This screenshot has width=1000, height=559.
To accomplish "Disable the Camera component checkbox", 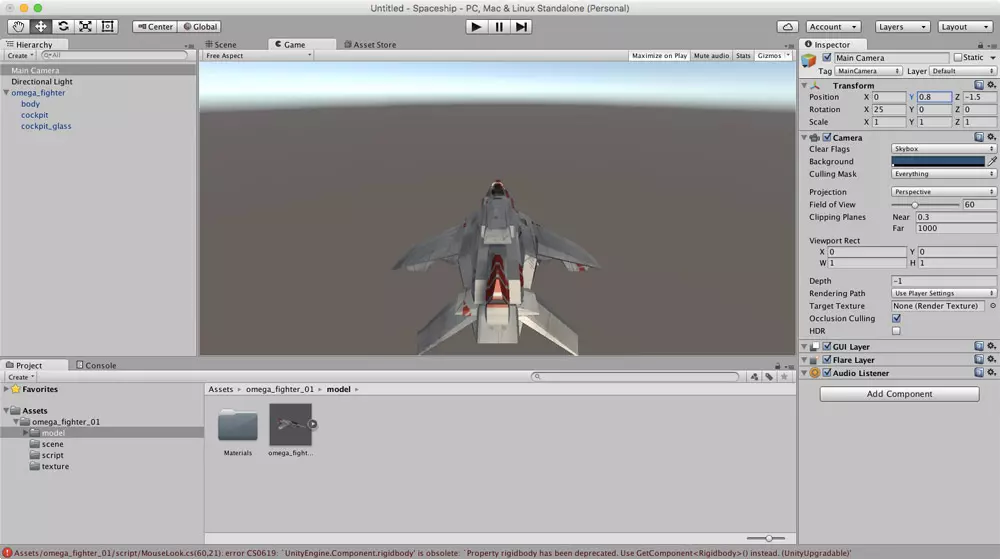I will pyautogui.click(x=827, y=137).
